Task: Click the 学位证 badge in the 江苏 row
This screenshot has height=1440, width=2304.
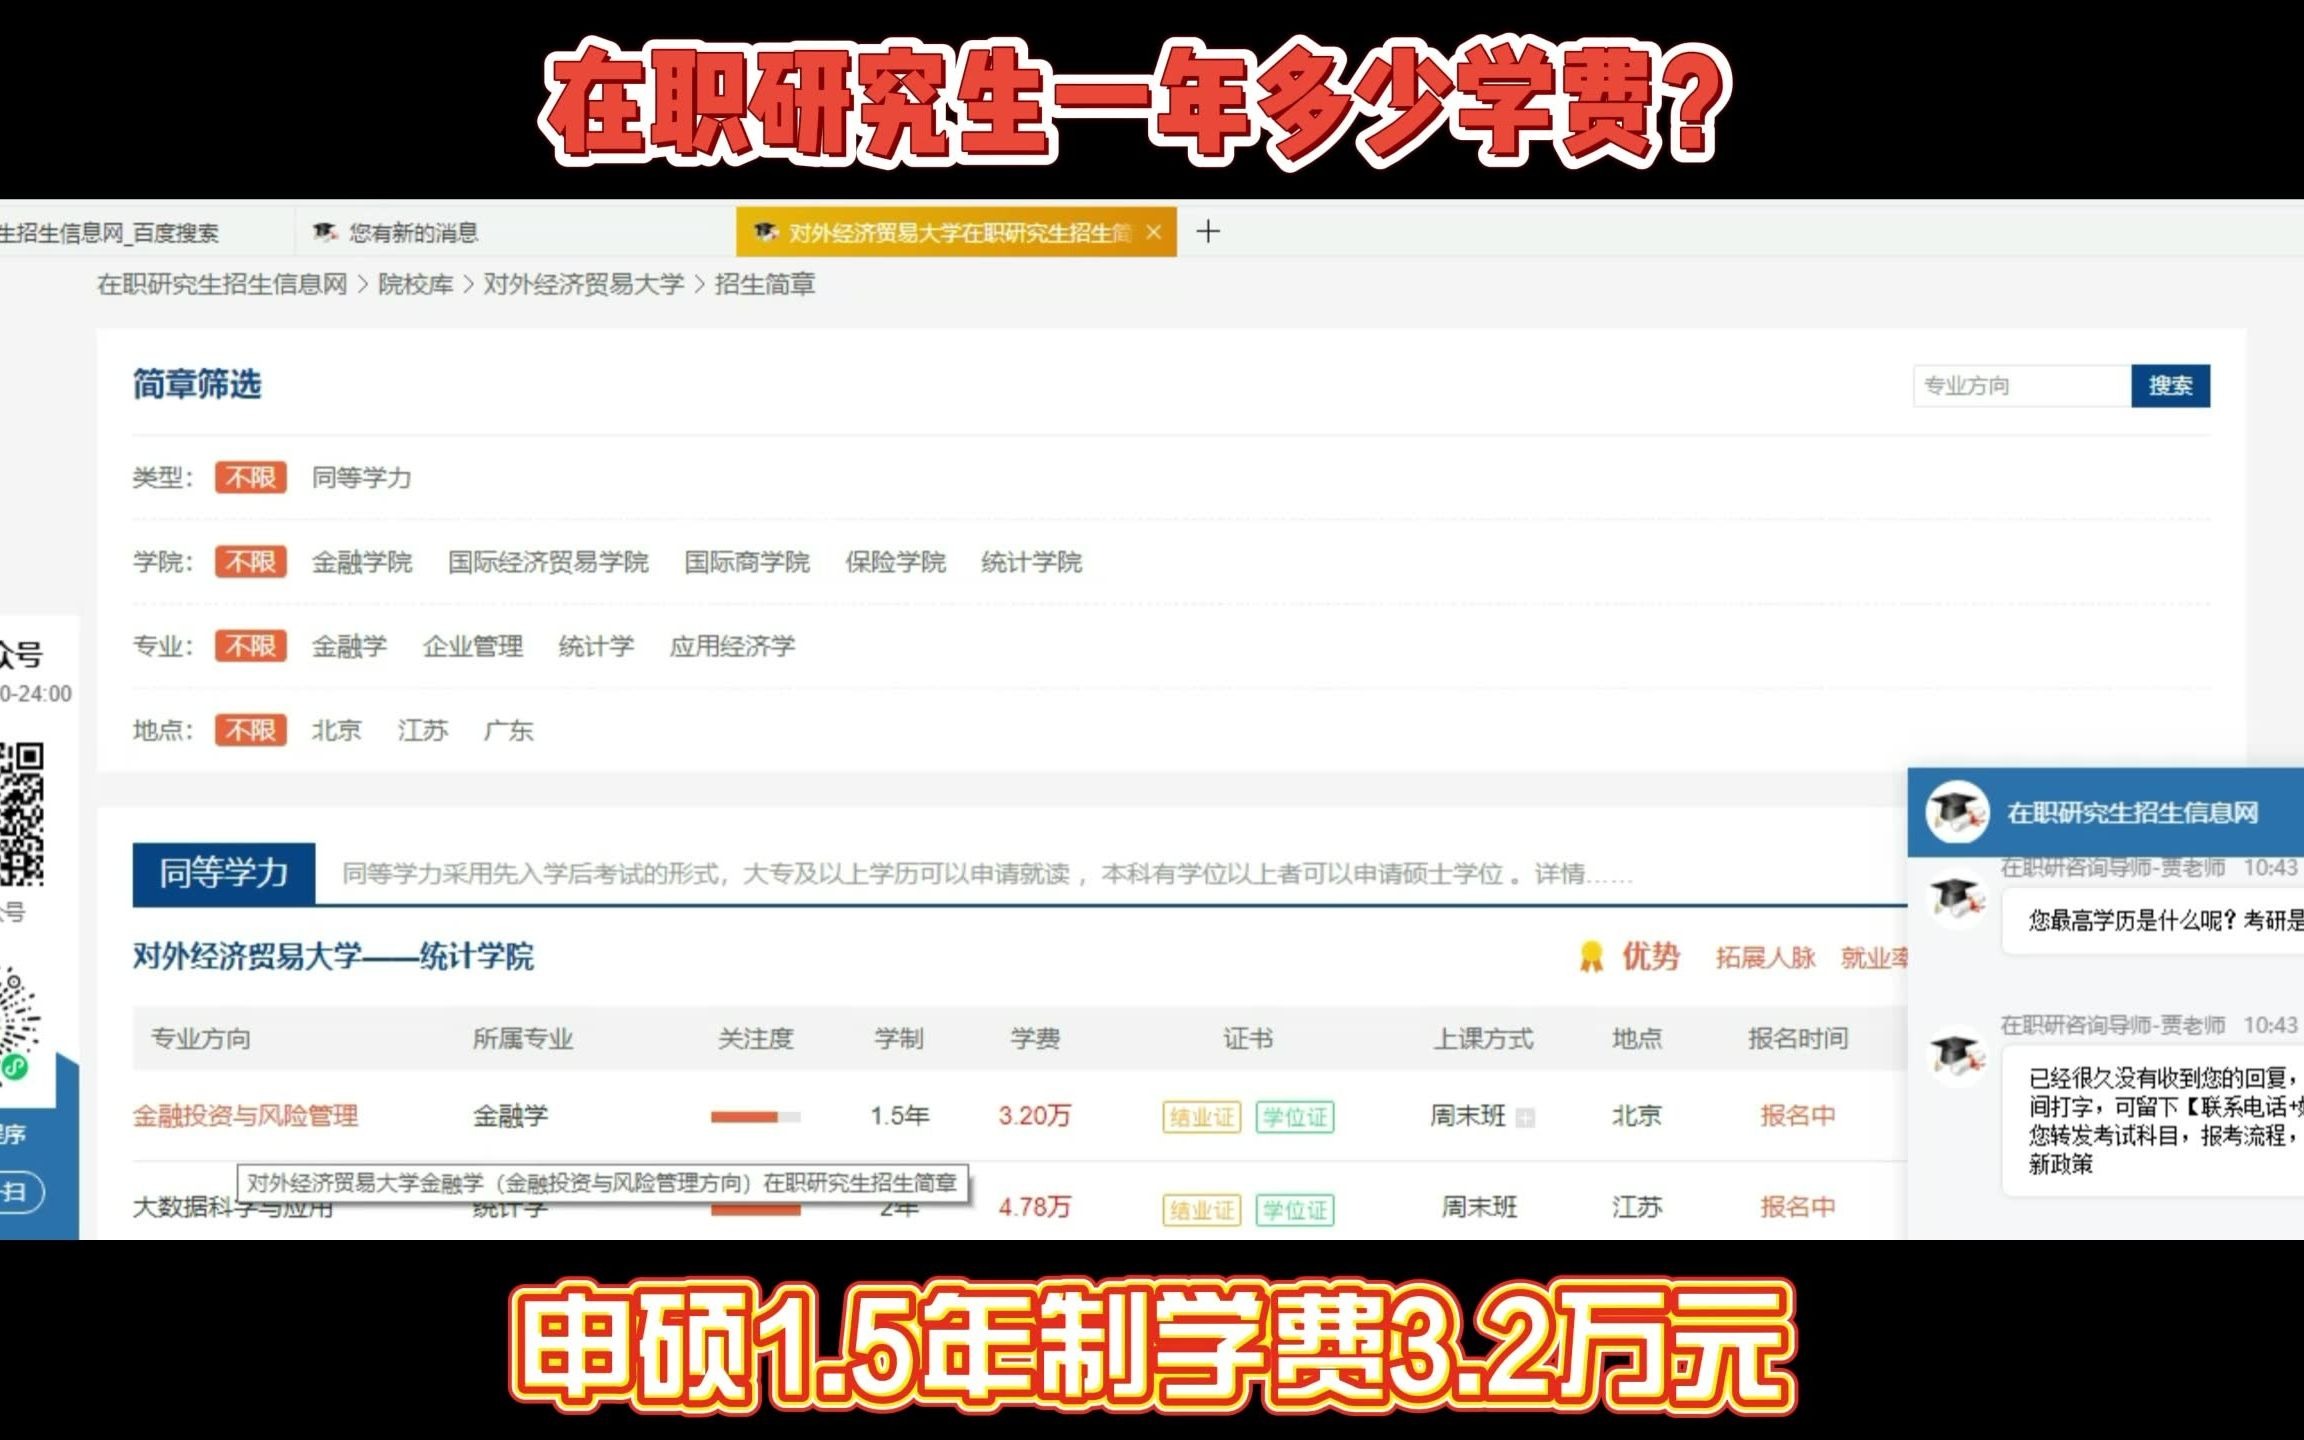Action: (x=1295, y=1210)
